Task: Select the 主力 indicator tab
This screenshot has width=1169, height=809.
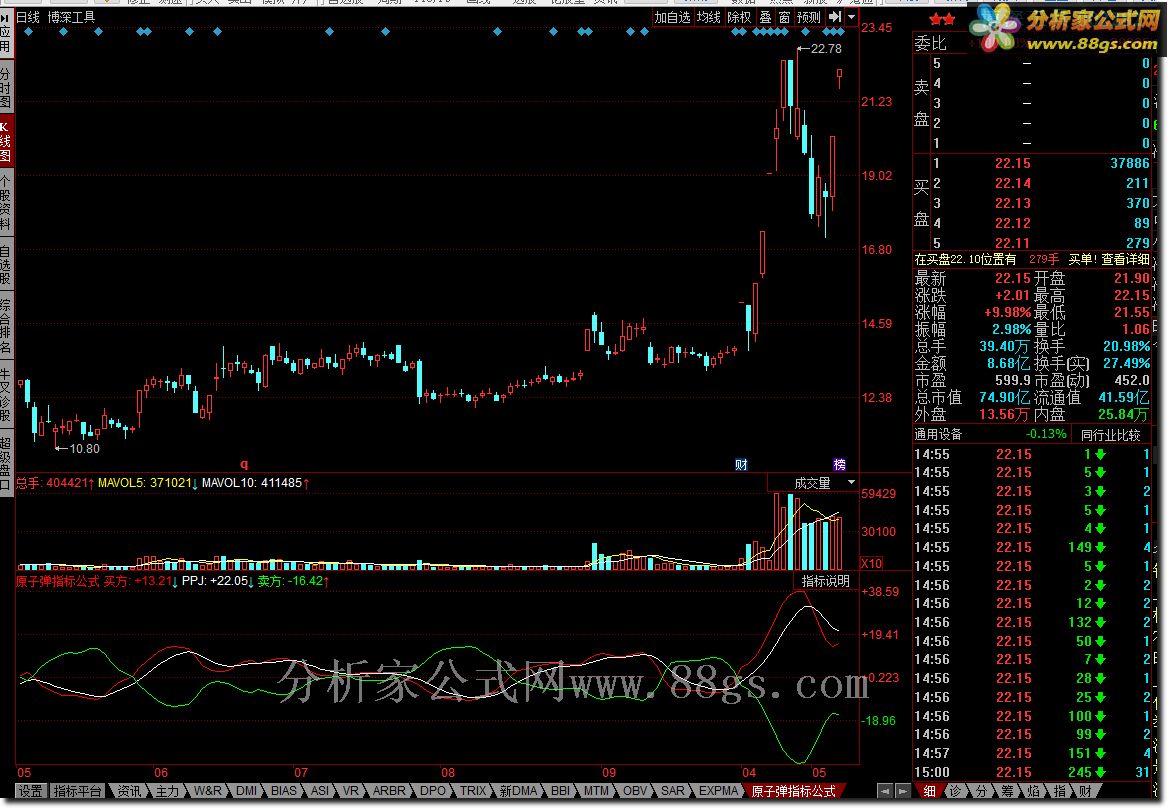Action: click(x=167, y=791)
